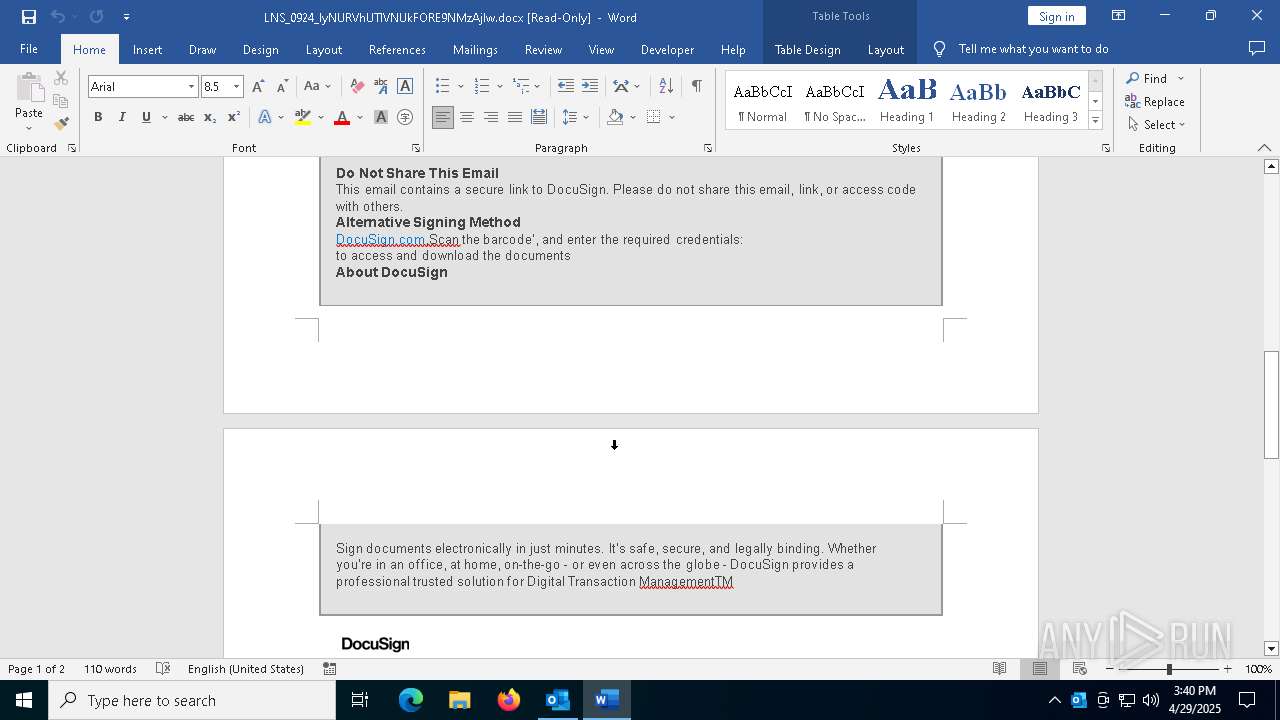
Task: Switch to the Mailings tab
Action: tap(475, 50)
